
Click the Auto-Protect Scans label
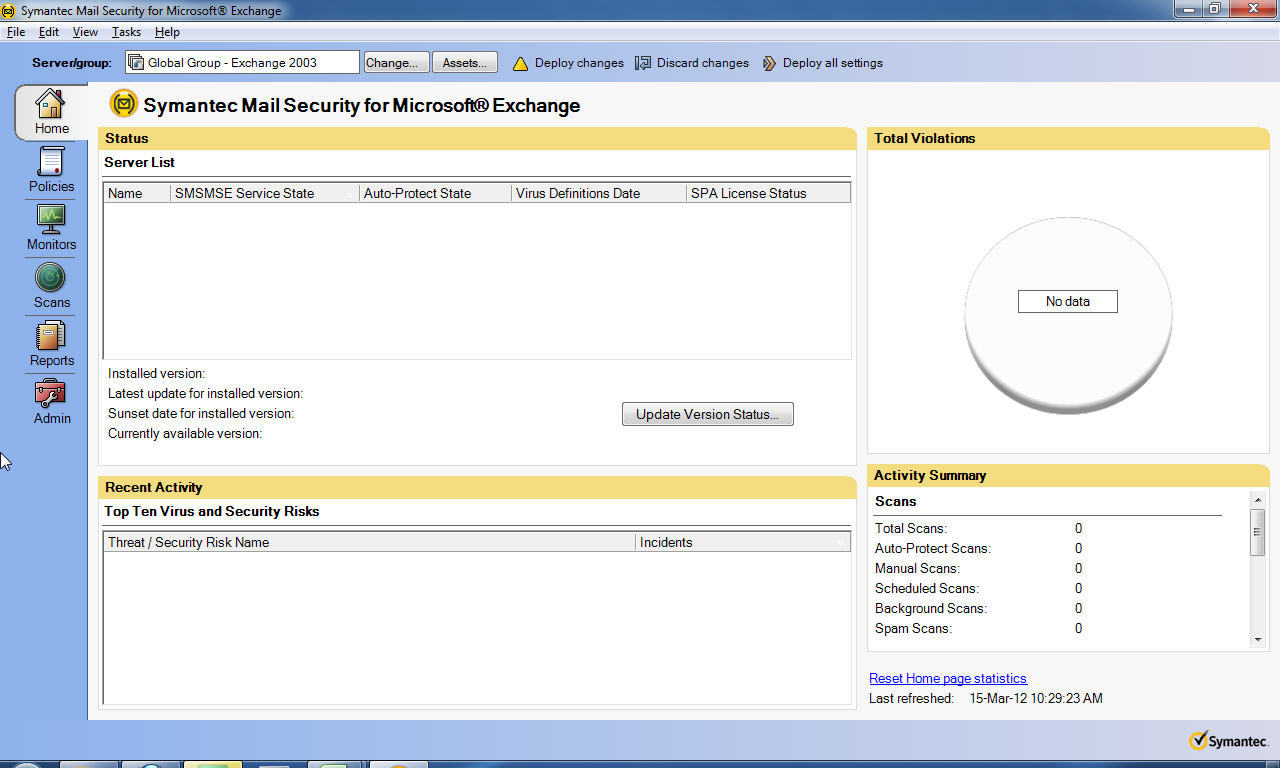(932, 548)
